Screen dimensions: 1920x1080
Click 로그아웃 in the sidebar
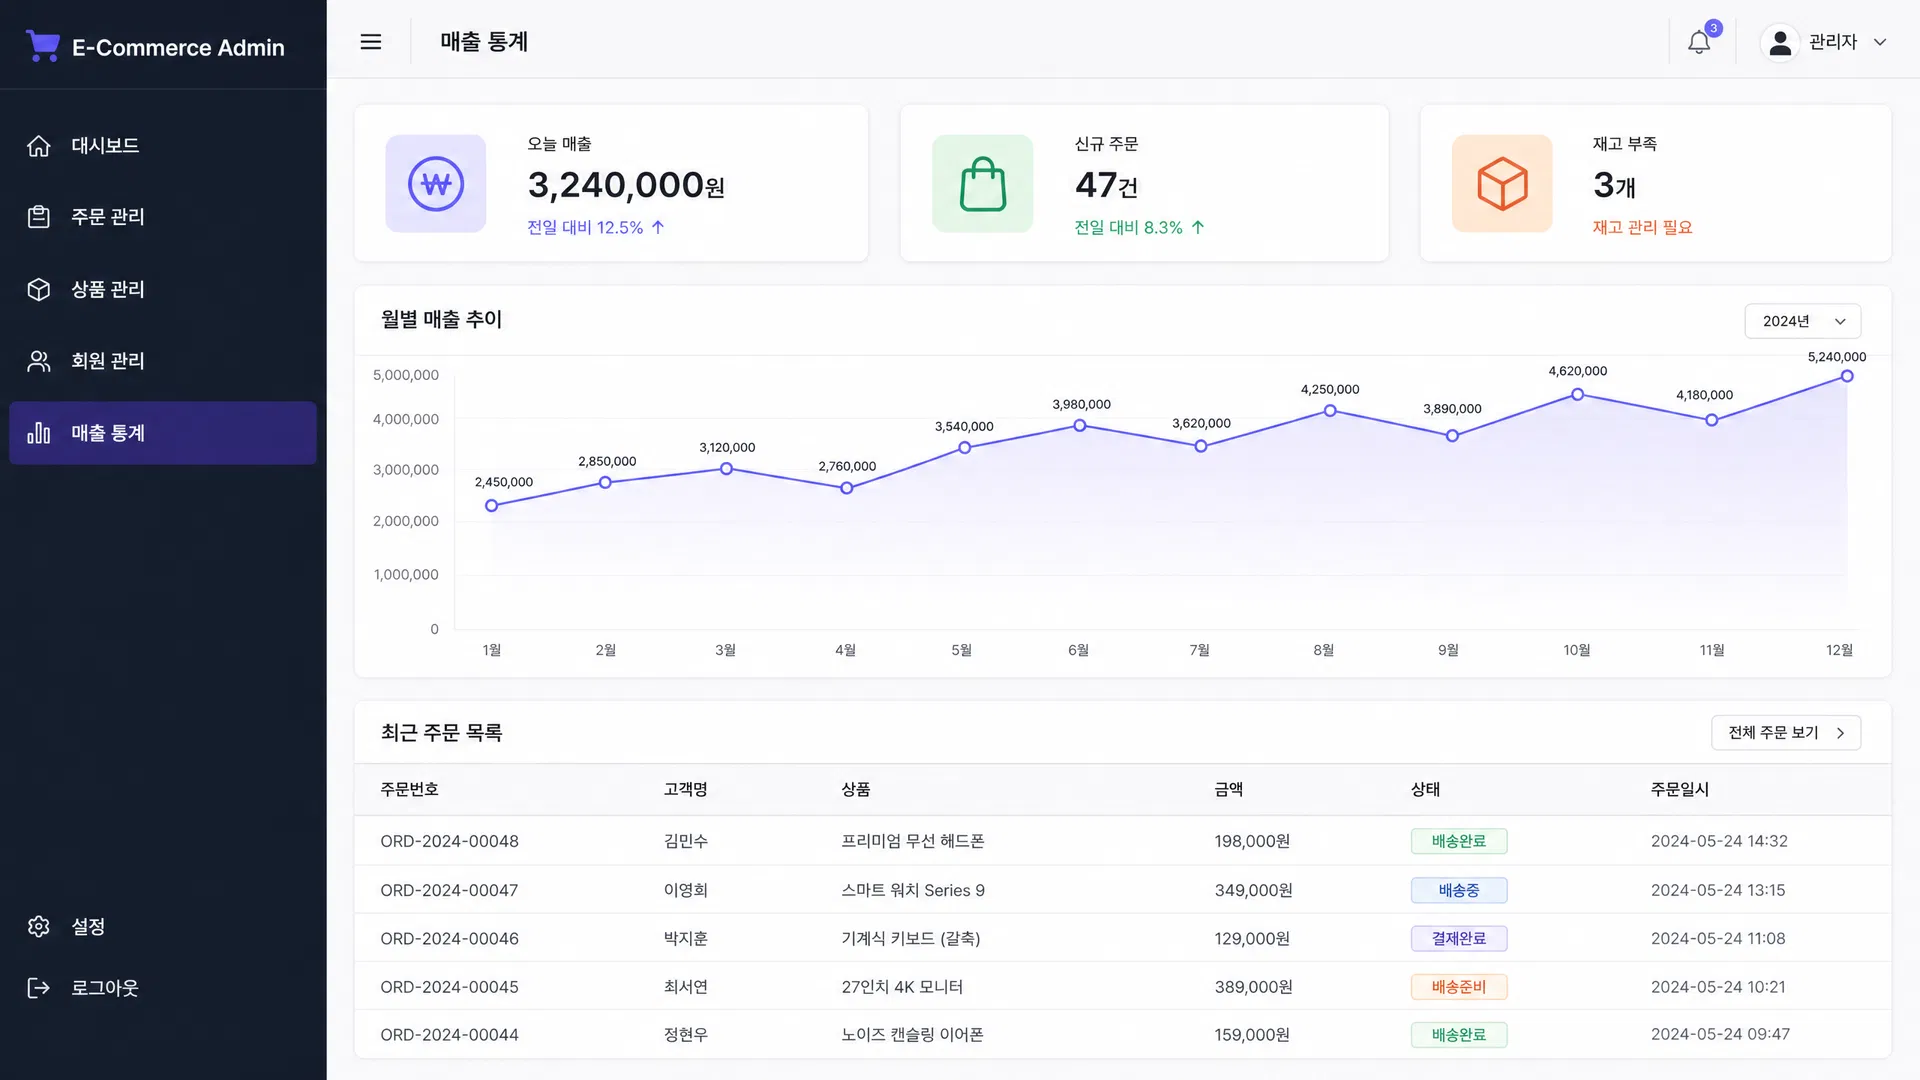point(163,988)
